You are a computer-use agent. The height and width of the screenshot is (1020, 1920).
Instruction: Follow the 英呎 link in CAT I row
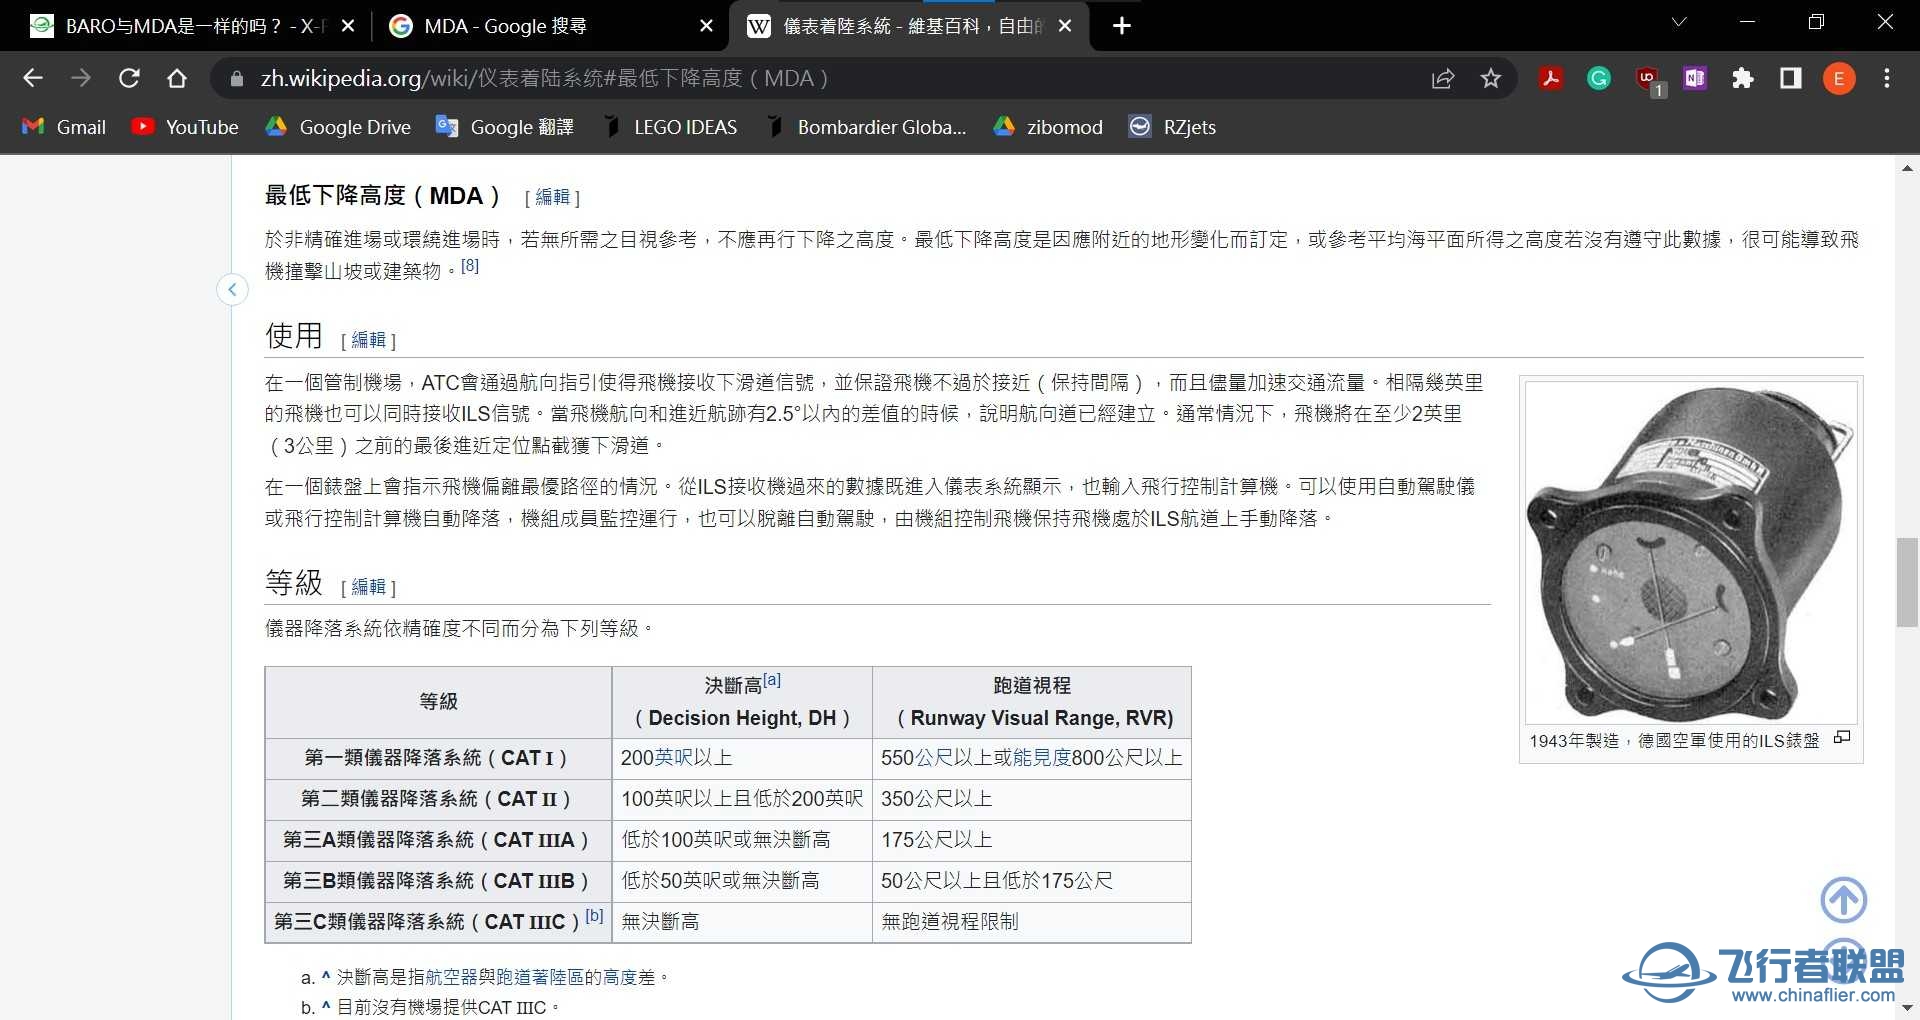672,758
